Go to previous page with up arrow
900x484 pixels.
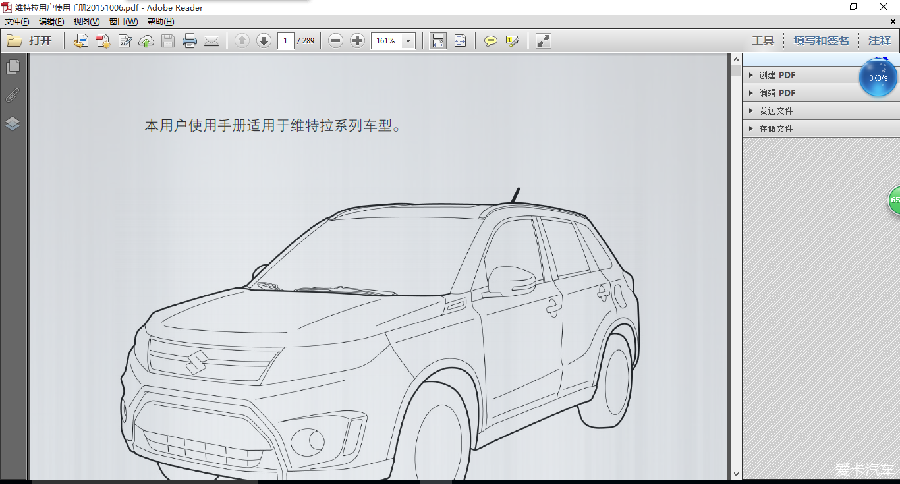[242, 41]
